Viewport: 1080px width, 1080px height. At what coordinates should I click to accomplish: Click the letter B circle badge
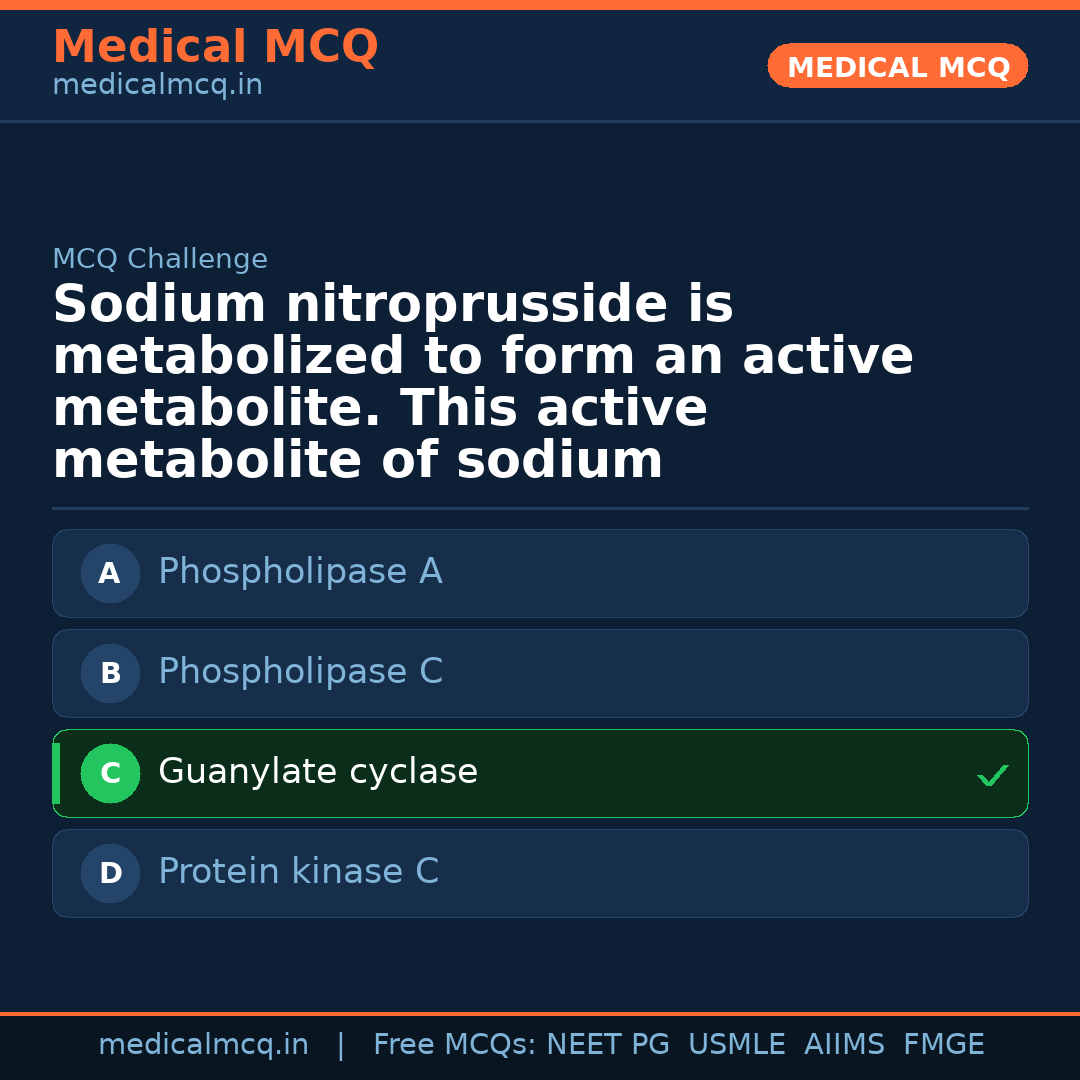[x=110, y=674]
